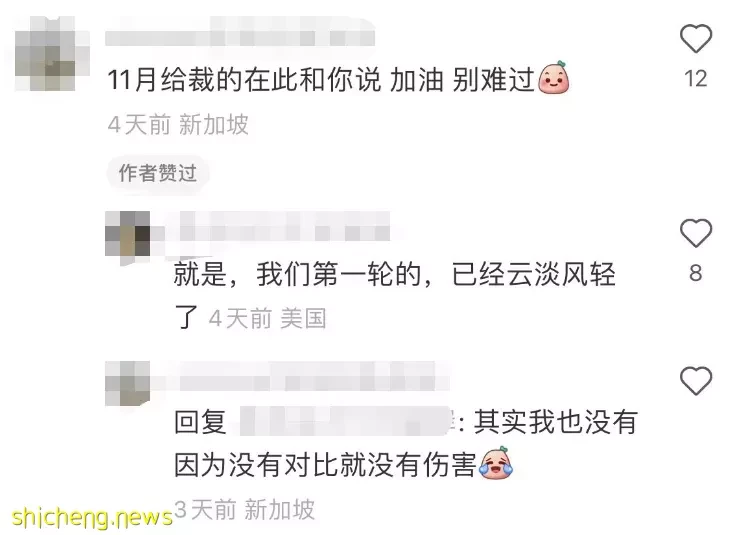Open the avatar of the 美国 replier

pyautogui.click(x=127, y=234)
